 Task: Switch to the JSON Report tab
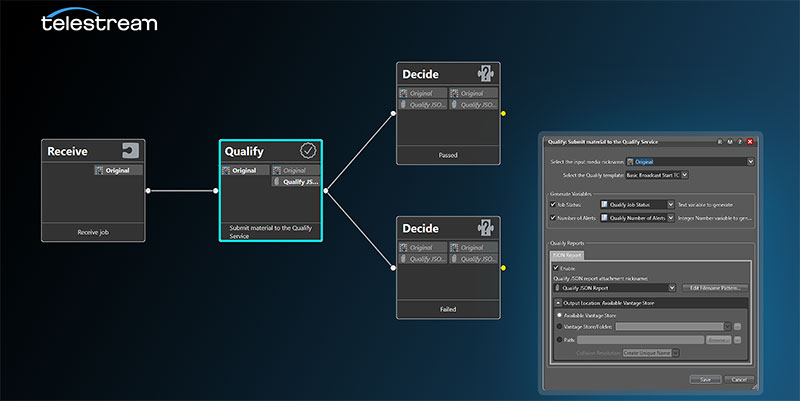(x=567, y=256)
